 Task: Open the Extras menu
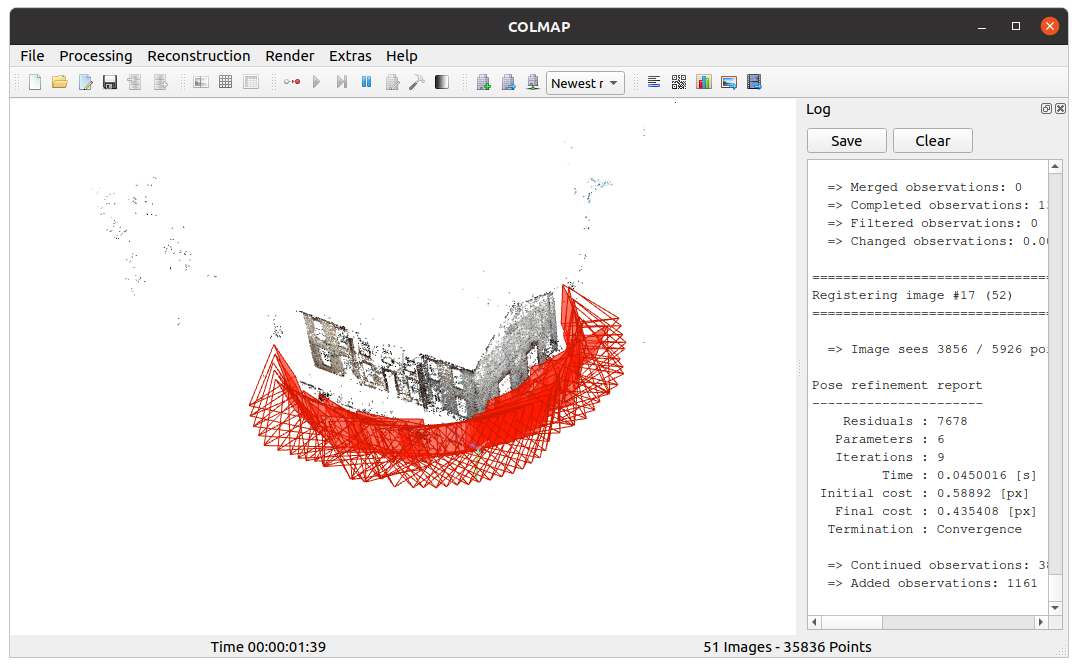(350, 56)
